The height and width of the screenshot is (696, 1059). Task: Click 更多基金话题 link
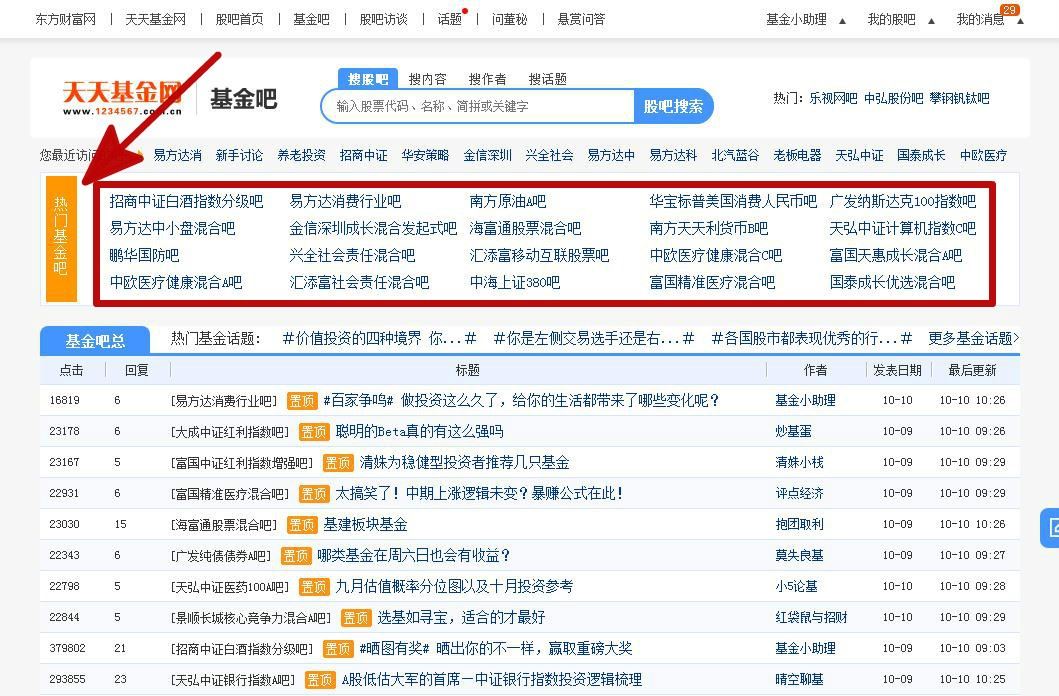coord(973,338)
